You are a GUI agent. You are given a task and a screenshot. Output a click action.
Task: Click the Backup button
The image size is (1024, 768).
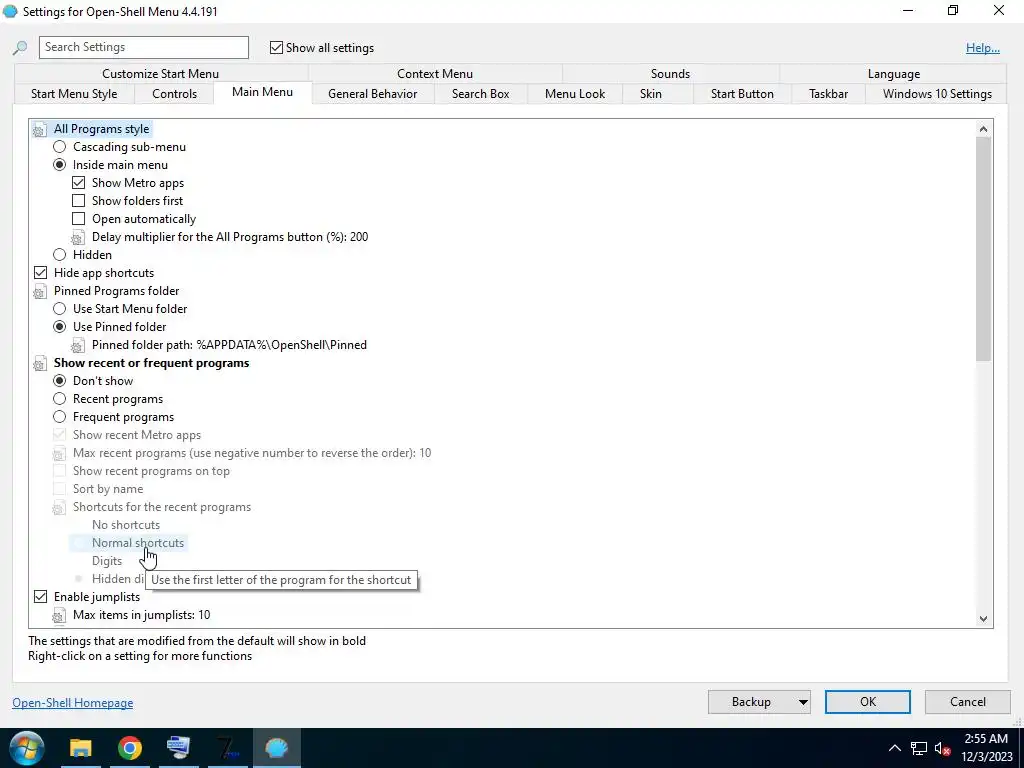point(751,702)
